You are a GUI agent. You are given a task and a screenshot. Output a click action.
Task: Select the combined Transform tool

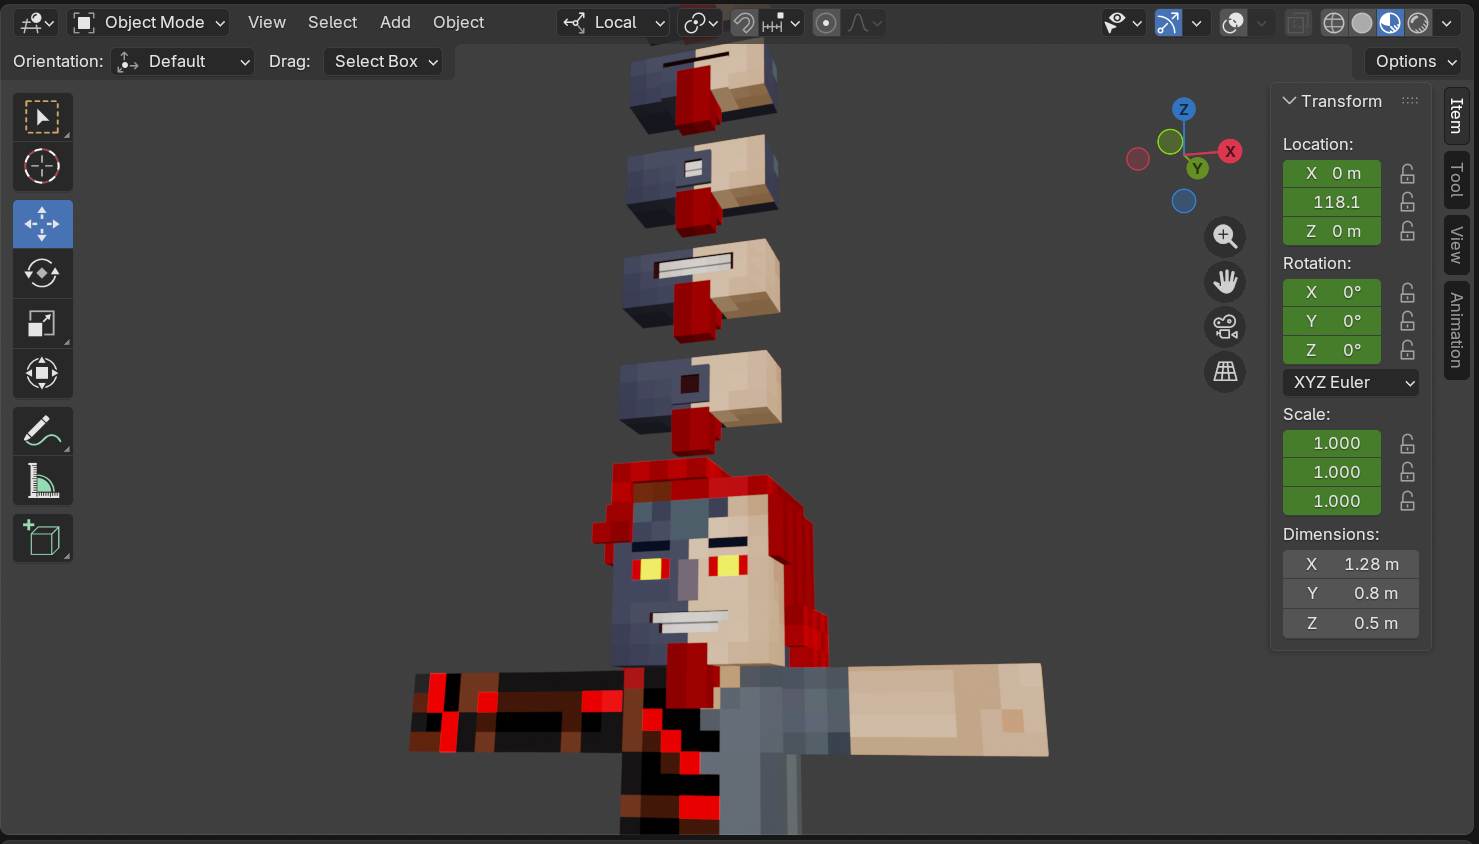click(x=42, y=373)
